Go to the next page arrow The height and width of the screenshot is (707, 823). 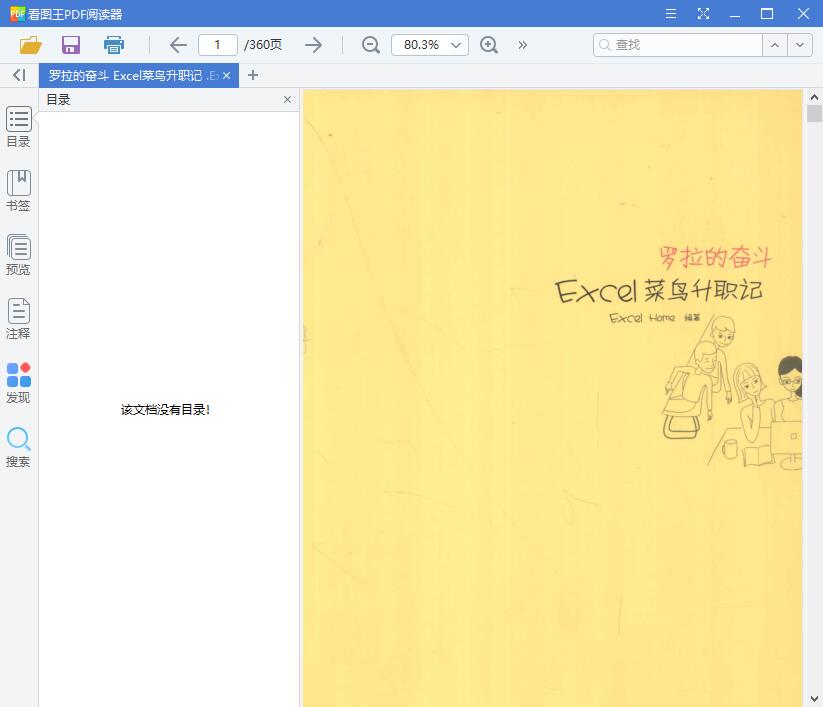pyautogui.click(x=313, y=45)
